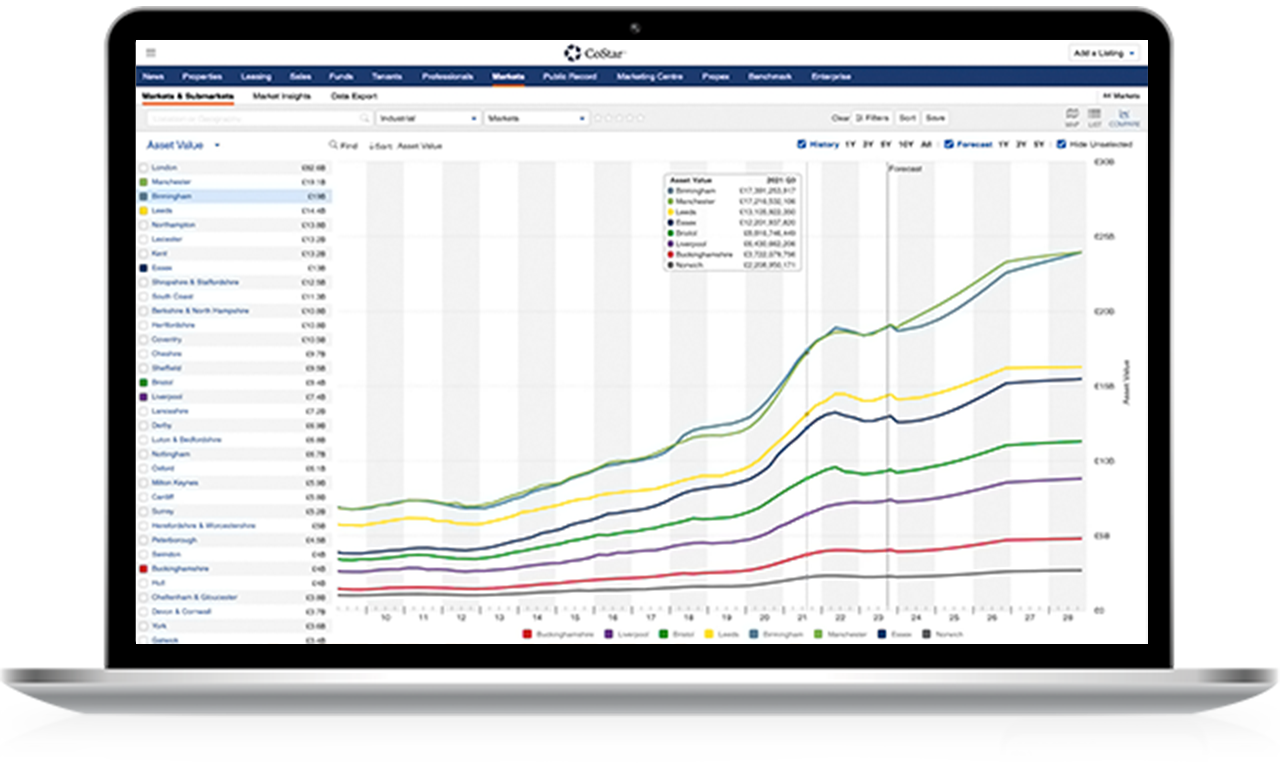This screenshot has height=784, width=1280.
Task: Switch to List view icon
Action: [1094, 115]
